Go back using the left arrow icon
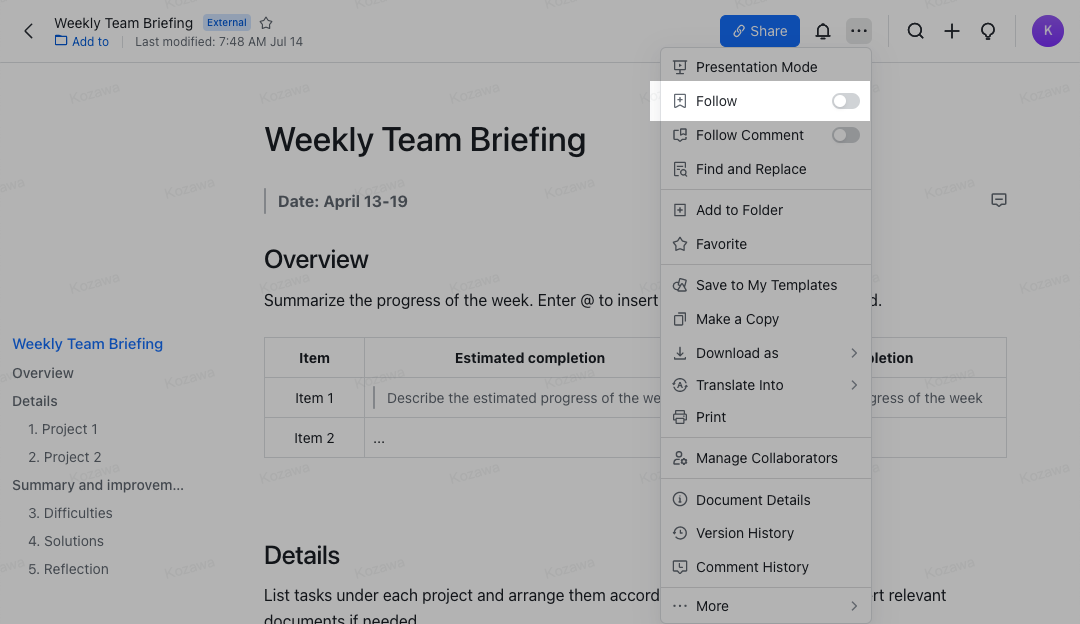 (x=28, y=31)
